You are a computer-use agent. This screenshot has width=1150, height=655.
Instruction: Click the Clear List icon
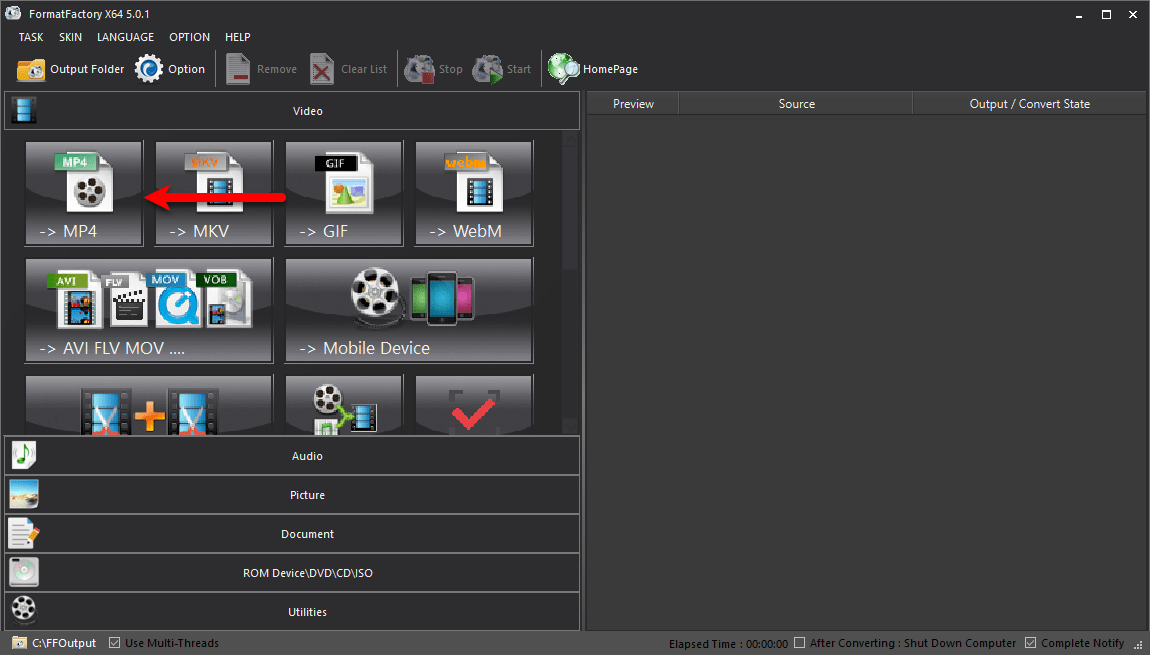[x=322, y=69]
